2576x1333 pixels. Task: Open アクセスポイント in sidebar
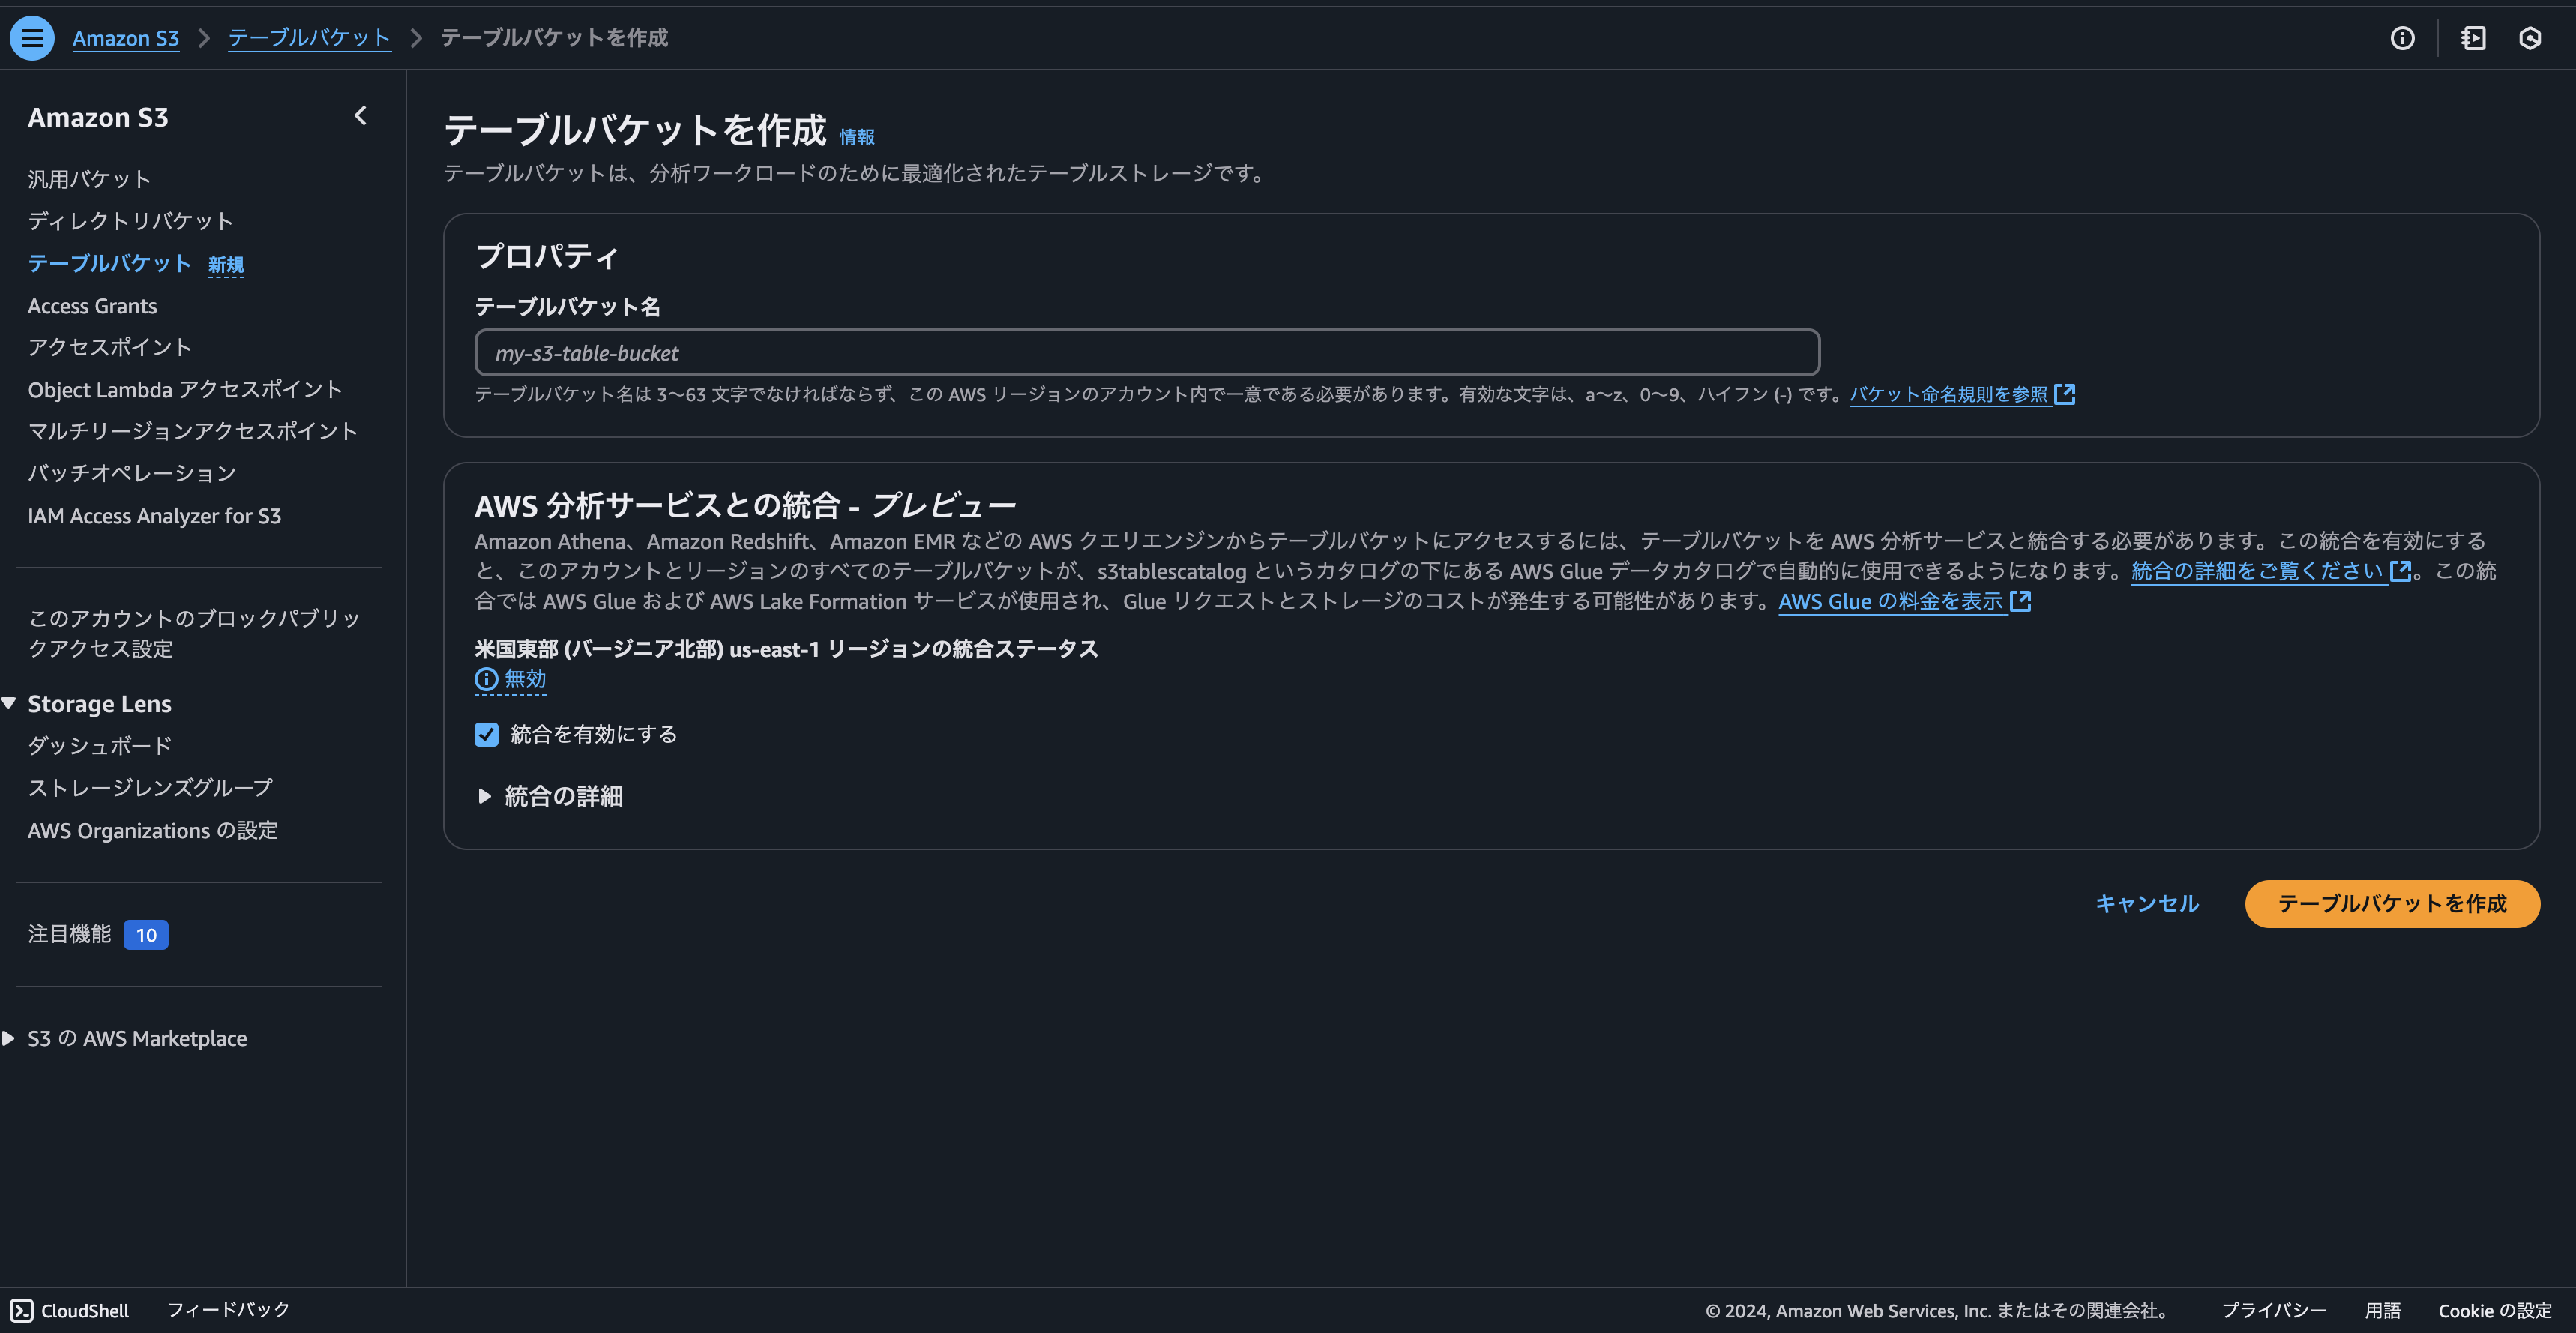click(x=110, y=347)
